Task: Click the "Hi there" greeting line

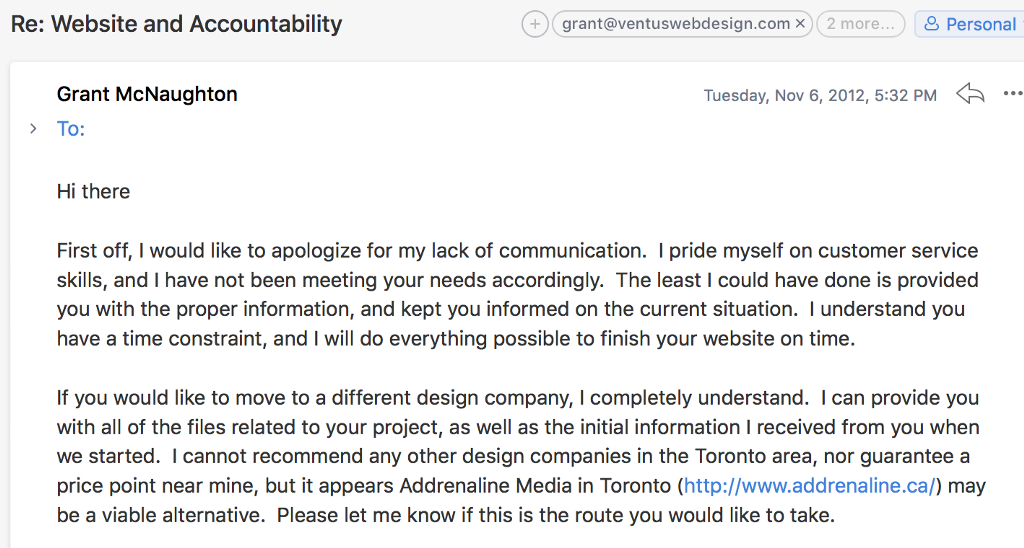Action: [93, 191]
